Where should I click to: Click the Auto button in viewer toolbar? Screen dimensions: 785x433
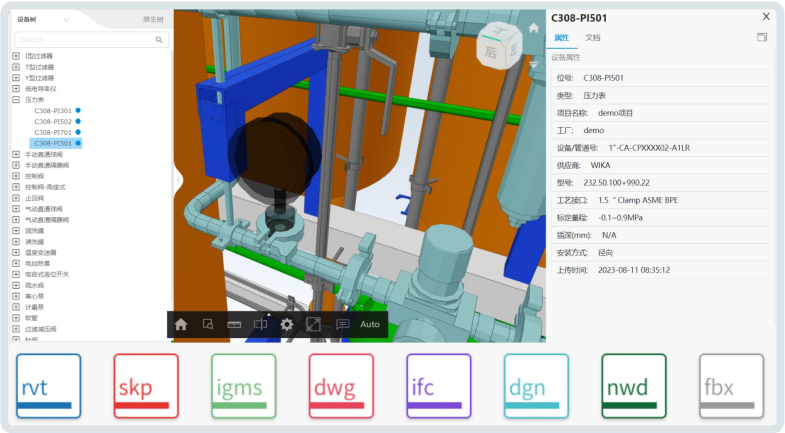pos(370,324)
